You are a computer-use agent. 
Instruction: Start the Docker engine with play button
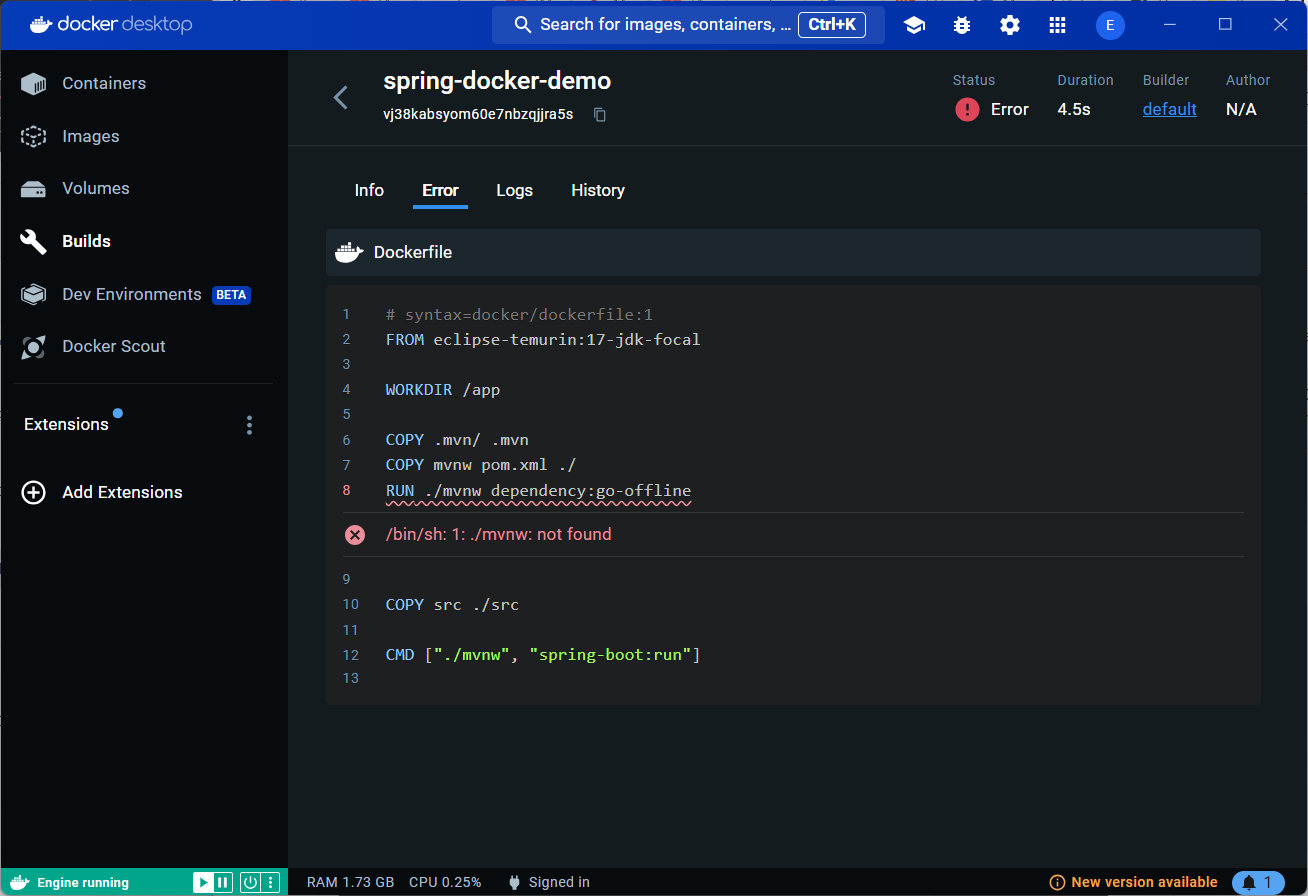pos(203,882)
